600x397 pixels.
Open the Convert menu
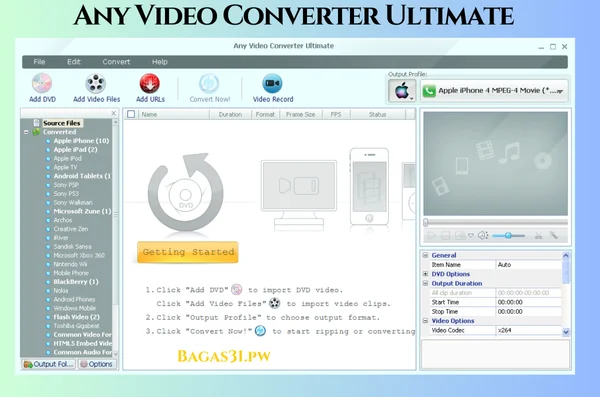(x=116, y=62)
